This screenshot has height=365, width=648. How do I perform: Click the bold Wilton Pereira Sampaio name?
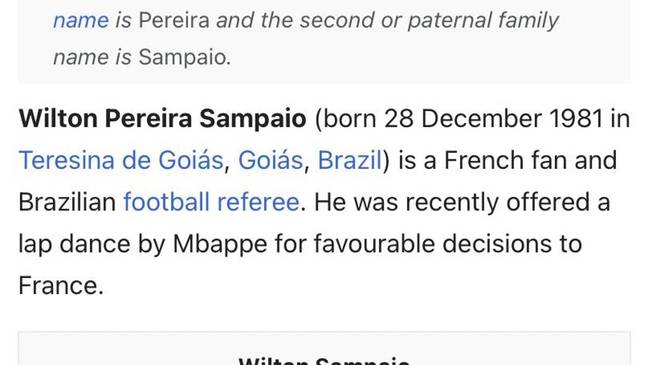162,119
